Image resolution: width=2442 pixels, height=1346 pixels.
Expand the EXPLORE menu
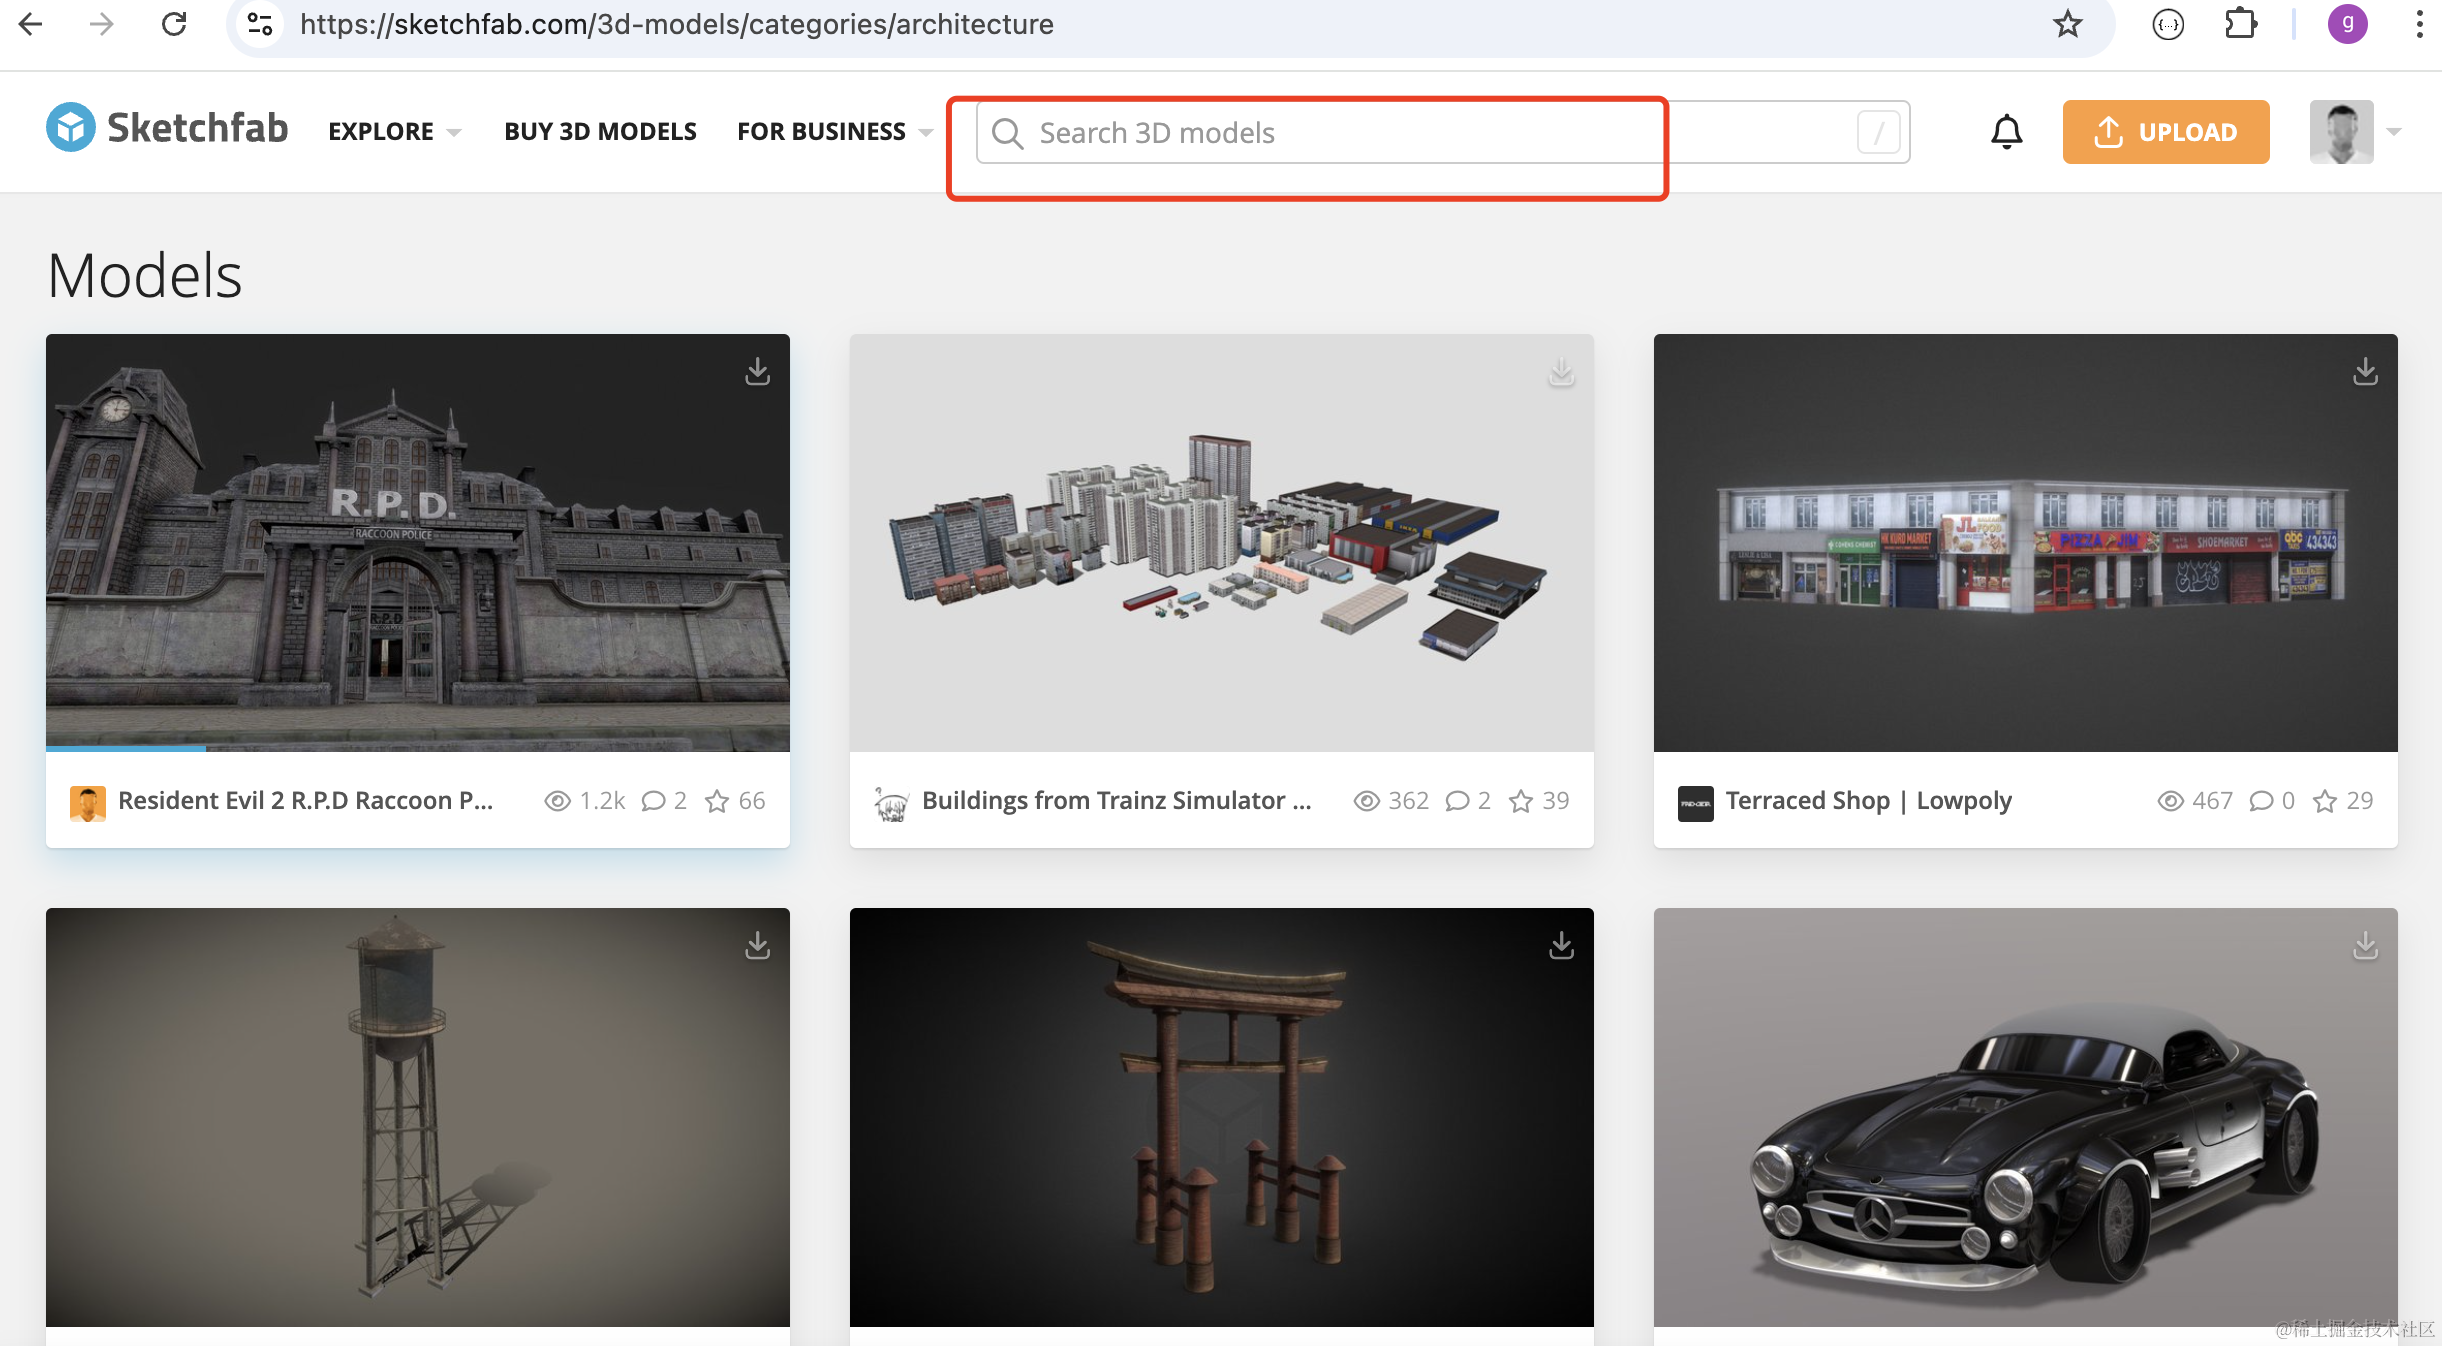point(395,132)
